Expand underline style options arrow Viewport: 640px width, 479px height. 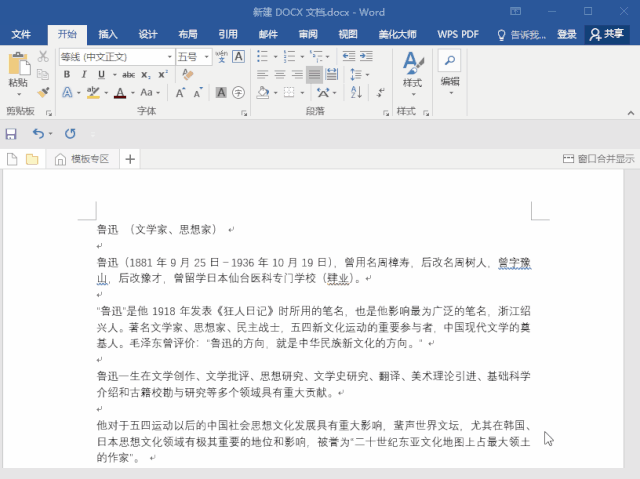[x=114, y=75]
